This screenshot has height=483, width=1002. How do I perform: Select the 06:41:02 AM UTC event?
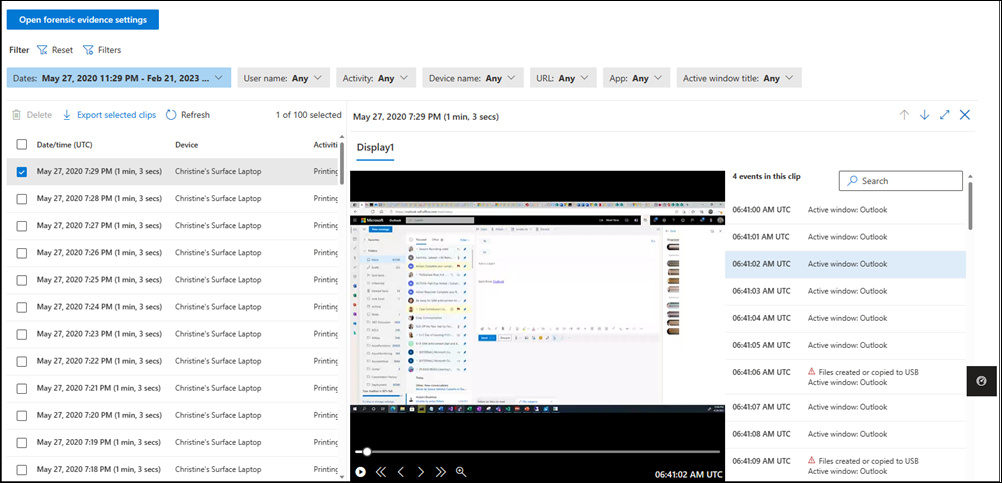[x=845, y=264]
